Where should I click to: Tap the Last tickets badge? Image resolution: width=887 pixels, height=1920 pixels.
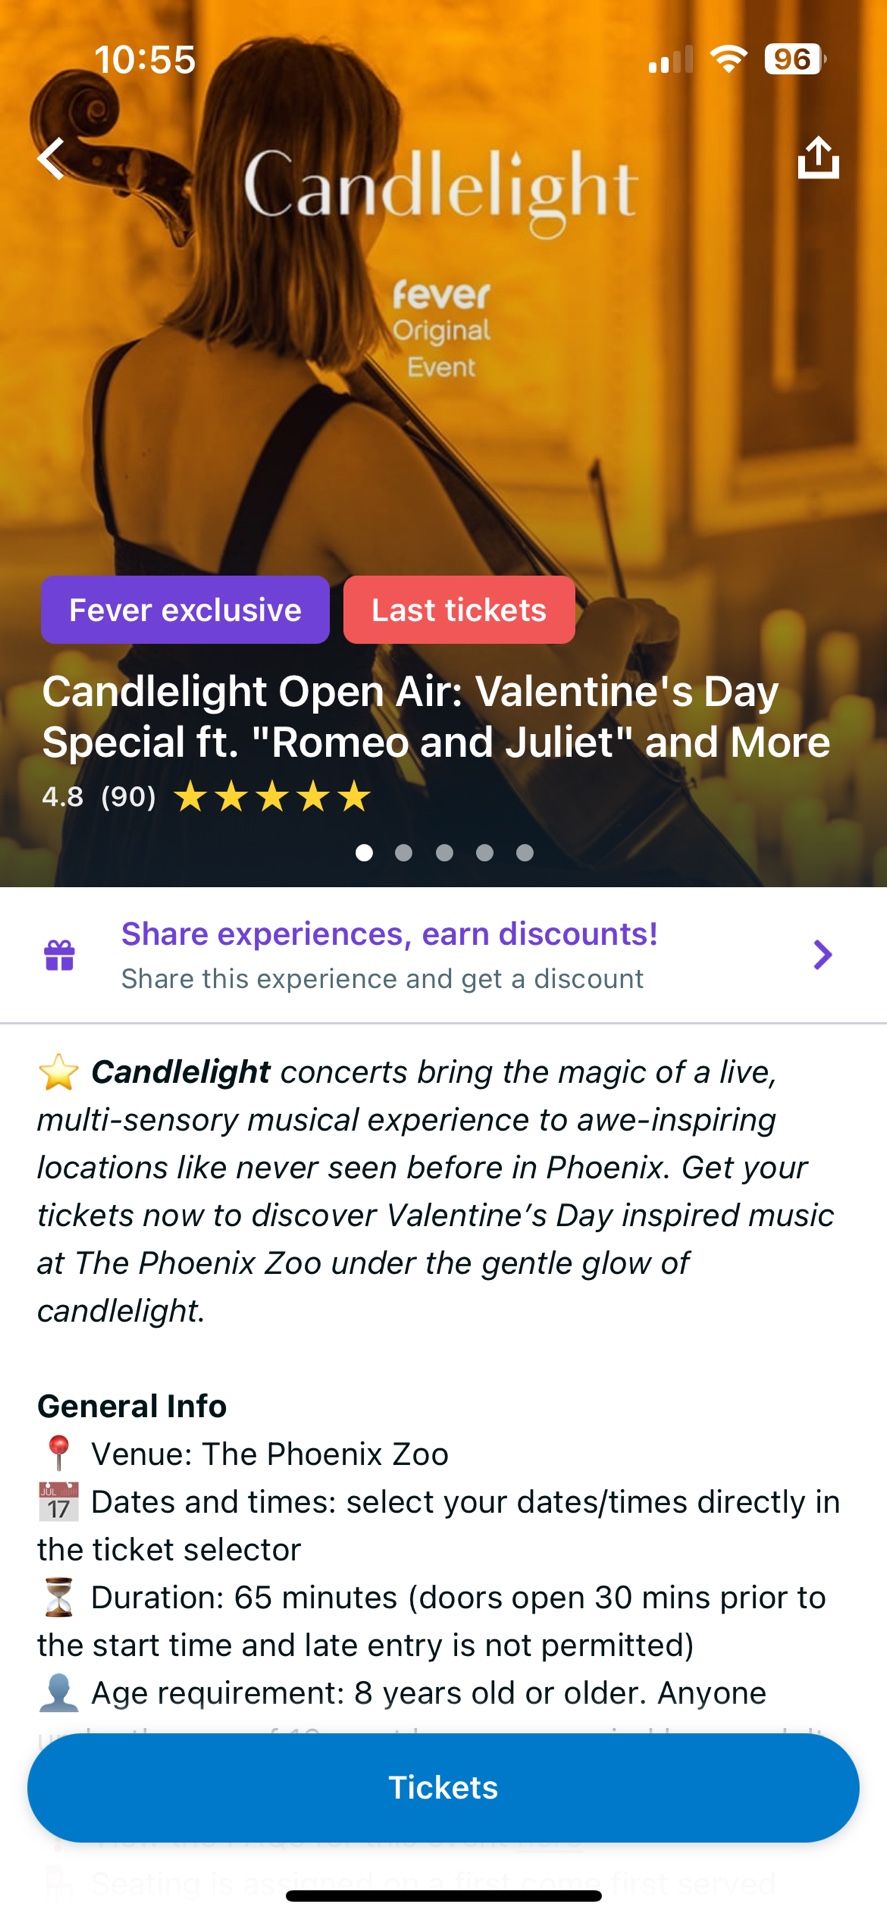point(459,610)
